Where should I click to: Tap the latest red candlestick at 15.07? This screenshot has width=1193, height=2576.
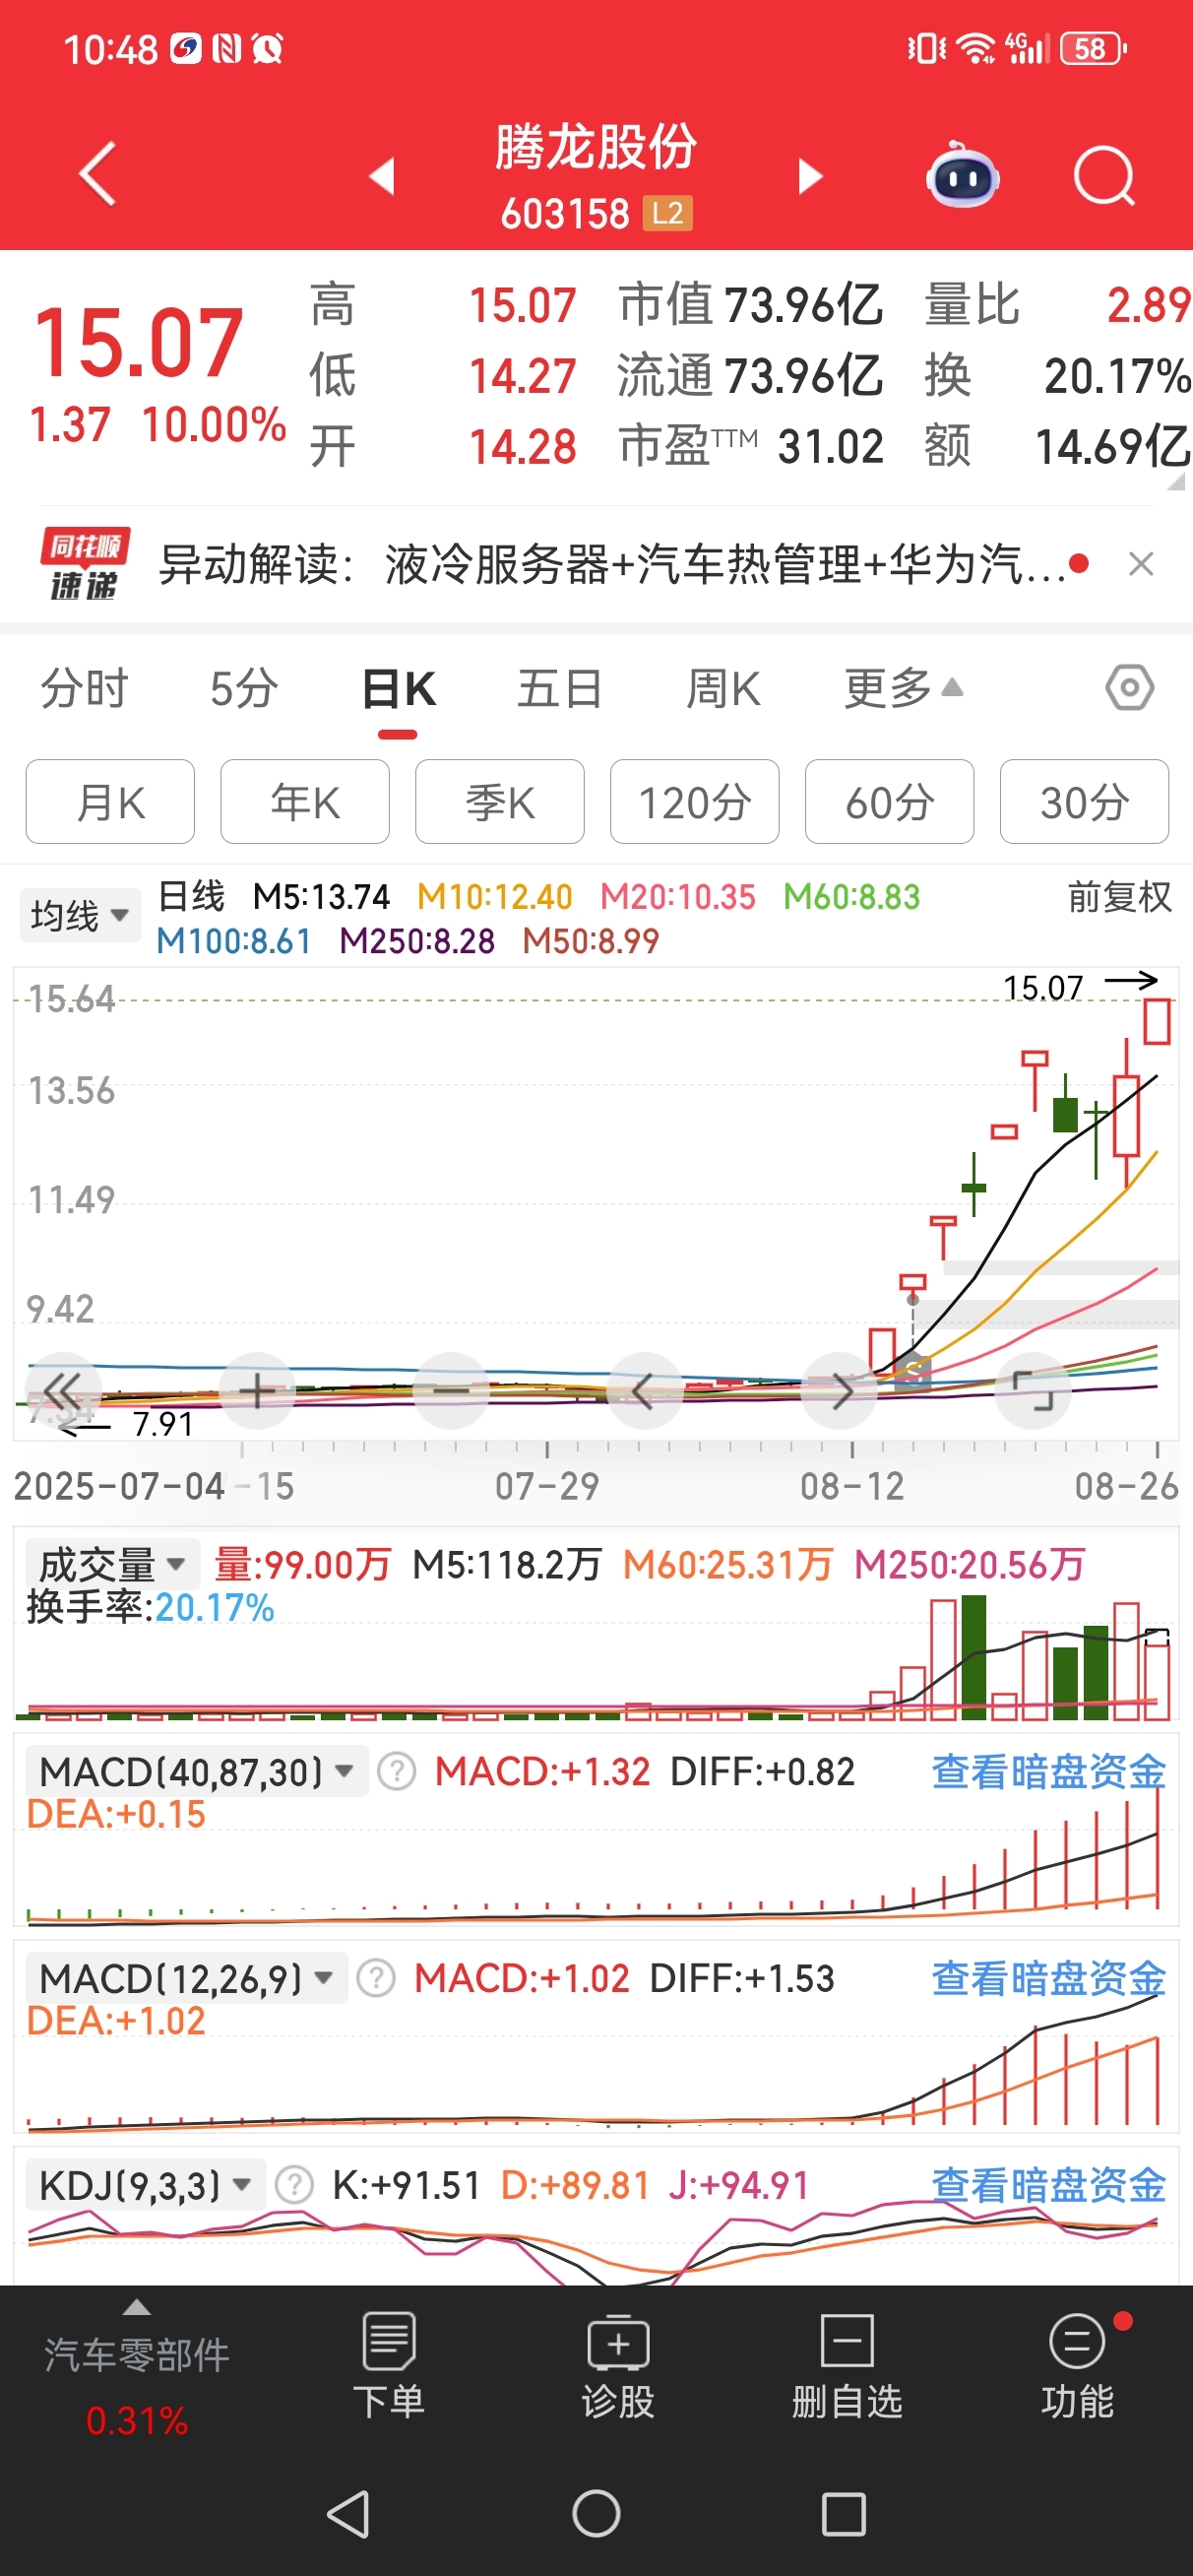[1157, 1021]
